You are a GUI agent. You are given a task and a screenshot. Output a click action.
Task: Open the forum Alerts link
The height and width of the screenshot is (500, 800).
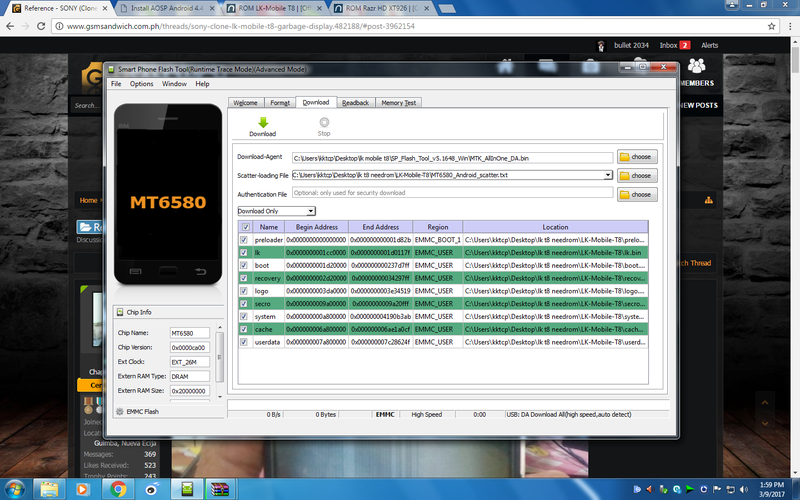tap(709, 45)
